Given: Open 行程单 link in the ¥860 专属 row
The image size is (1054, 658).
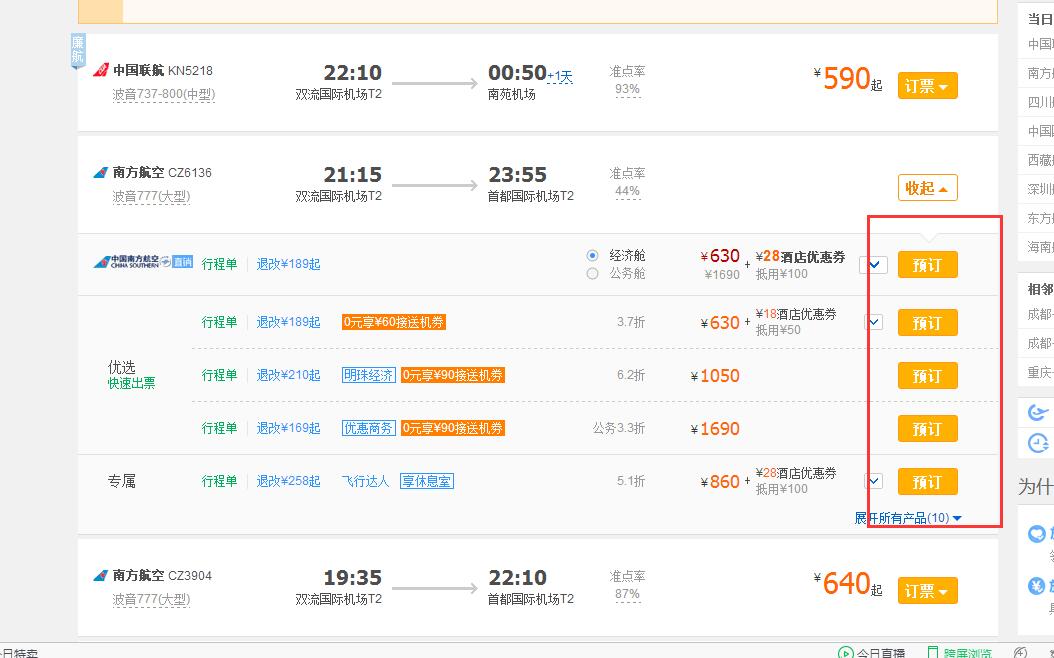Looking at the screenshot, I should [x=219, y=481].
